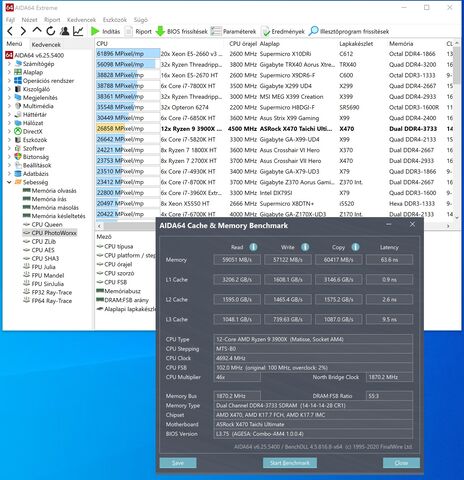
Task: Select Memória írás benchmark
Action: [45, 199]
